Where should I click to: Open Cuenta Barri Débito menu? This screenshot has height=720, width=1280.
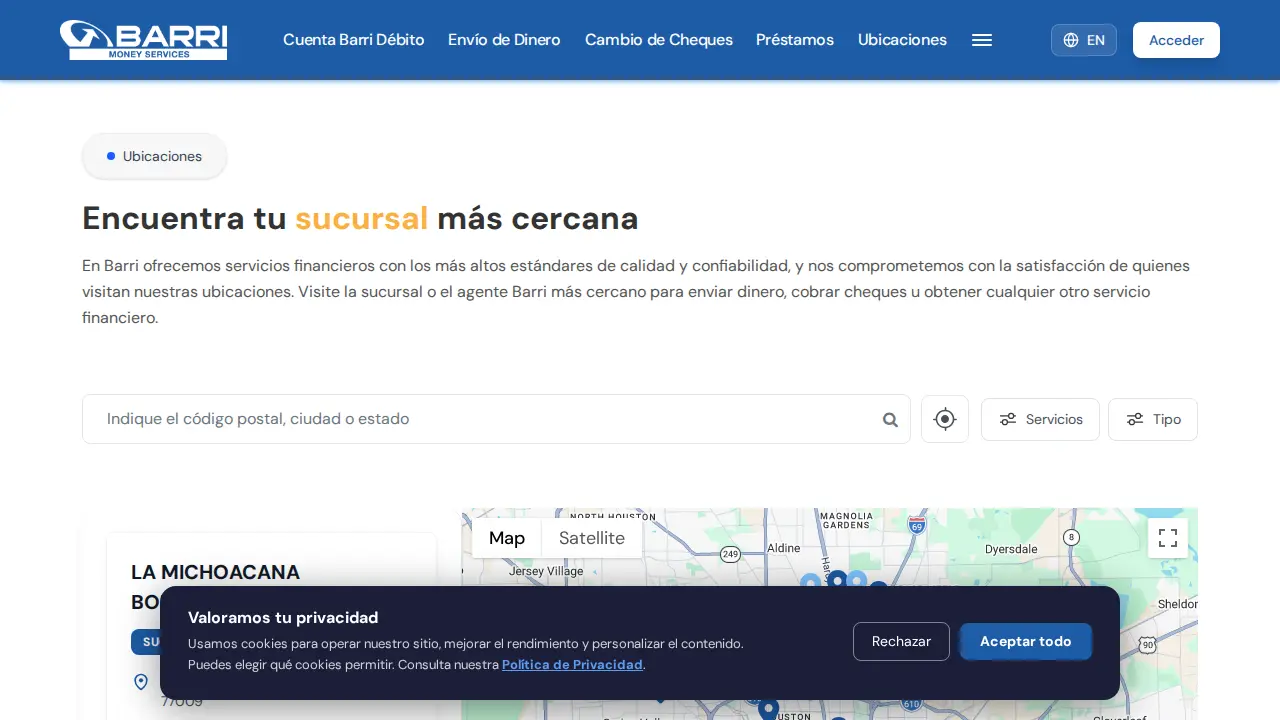tap(354, 40)
